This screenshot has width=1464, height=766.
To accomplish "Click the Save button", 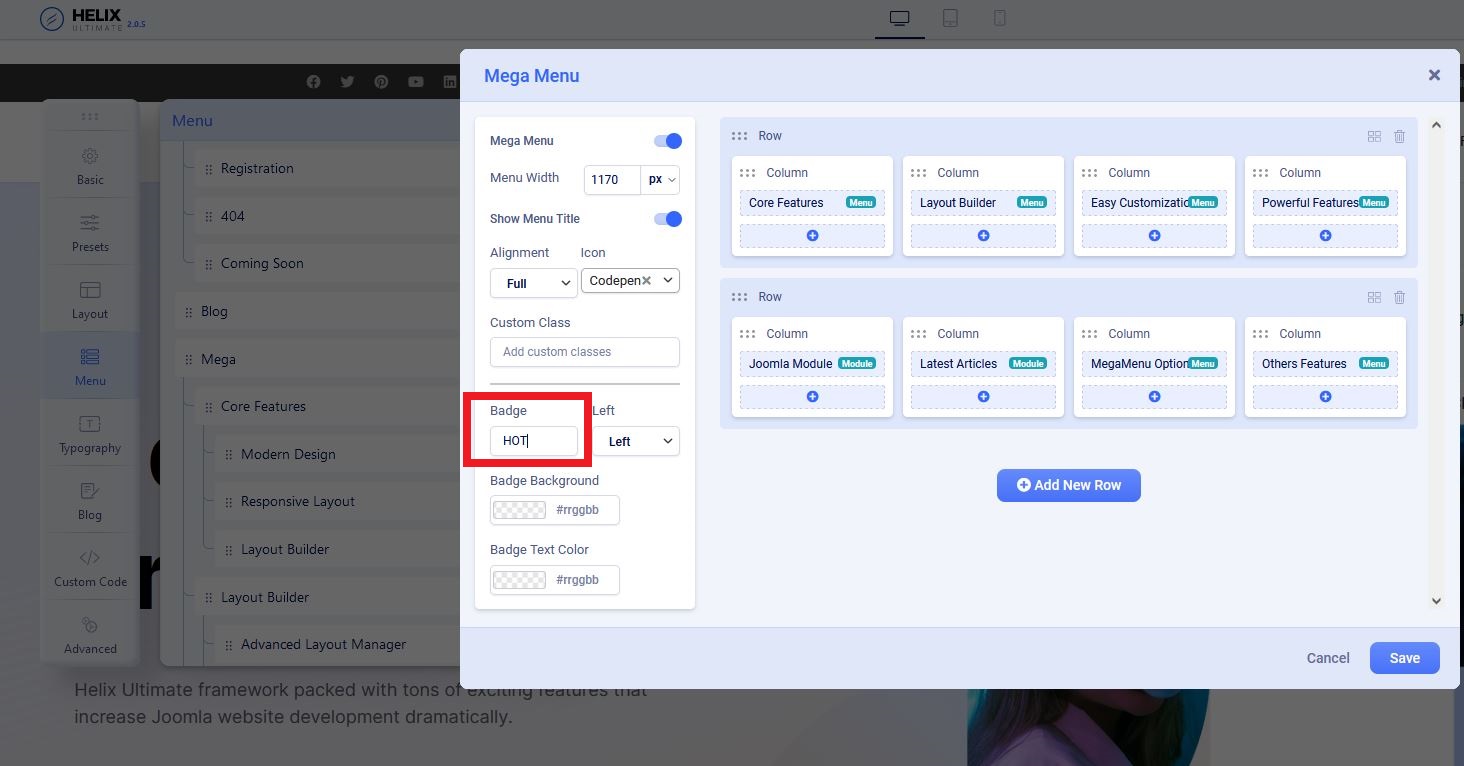I will coord(1404,658).
